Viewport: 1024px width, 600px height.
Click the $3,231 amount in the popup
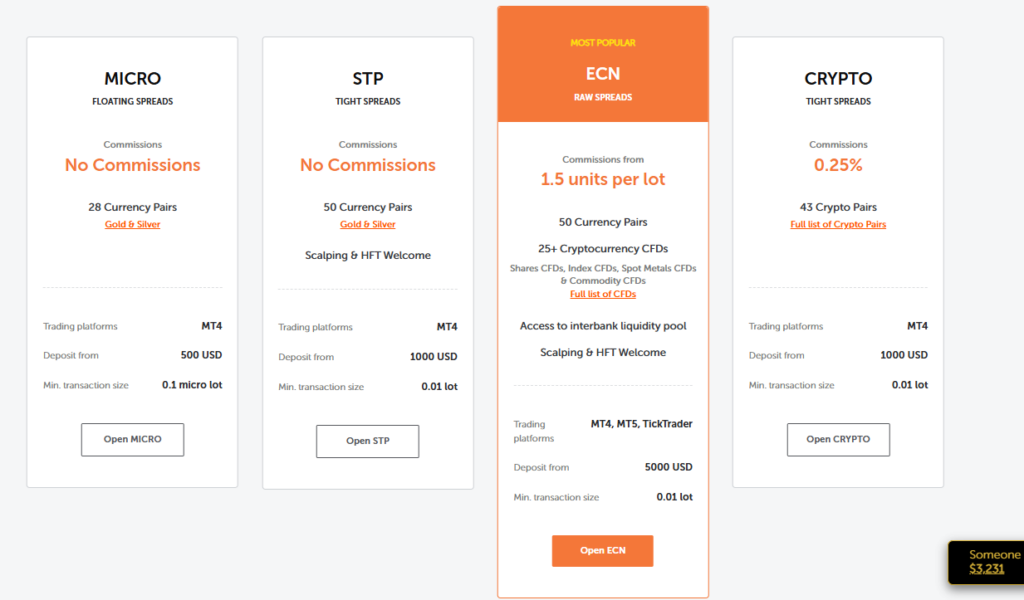(987, 569)
